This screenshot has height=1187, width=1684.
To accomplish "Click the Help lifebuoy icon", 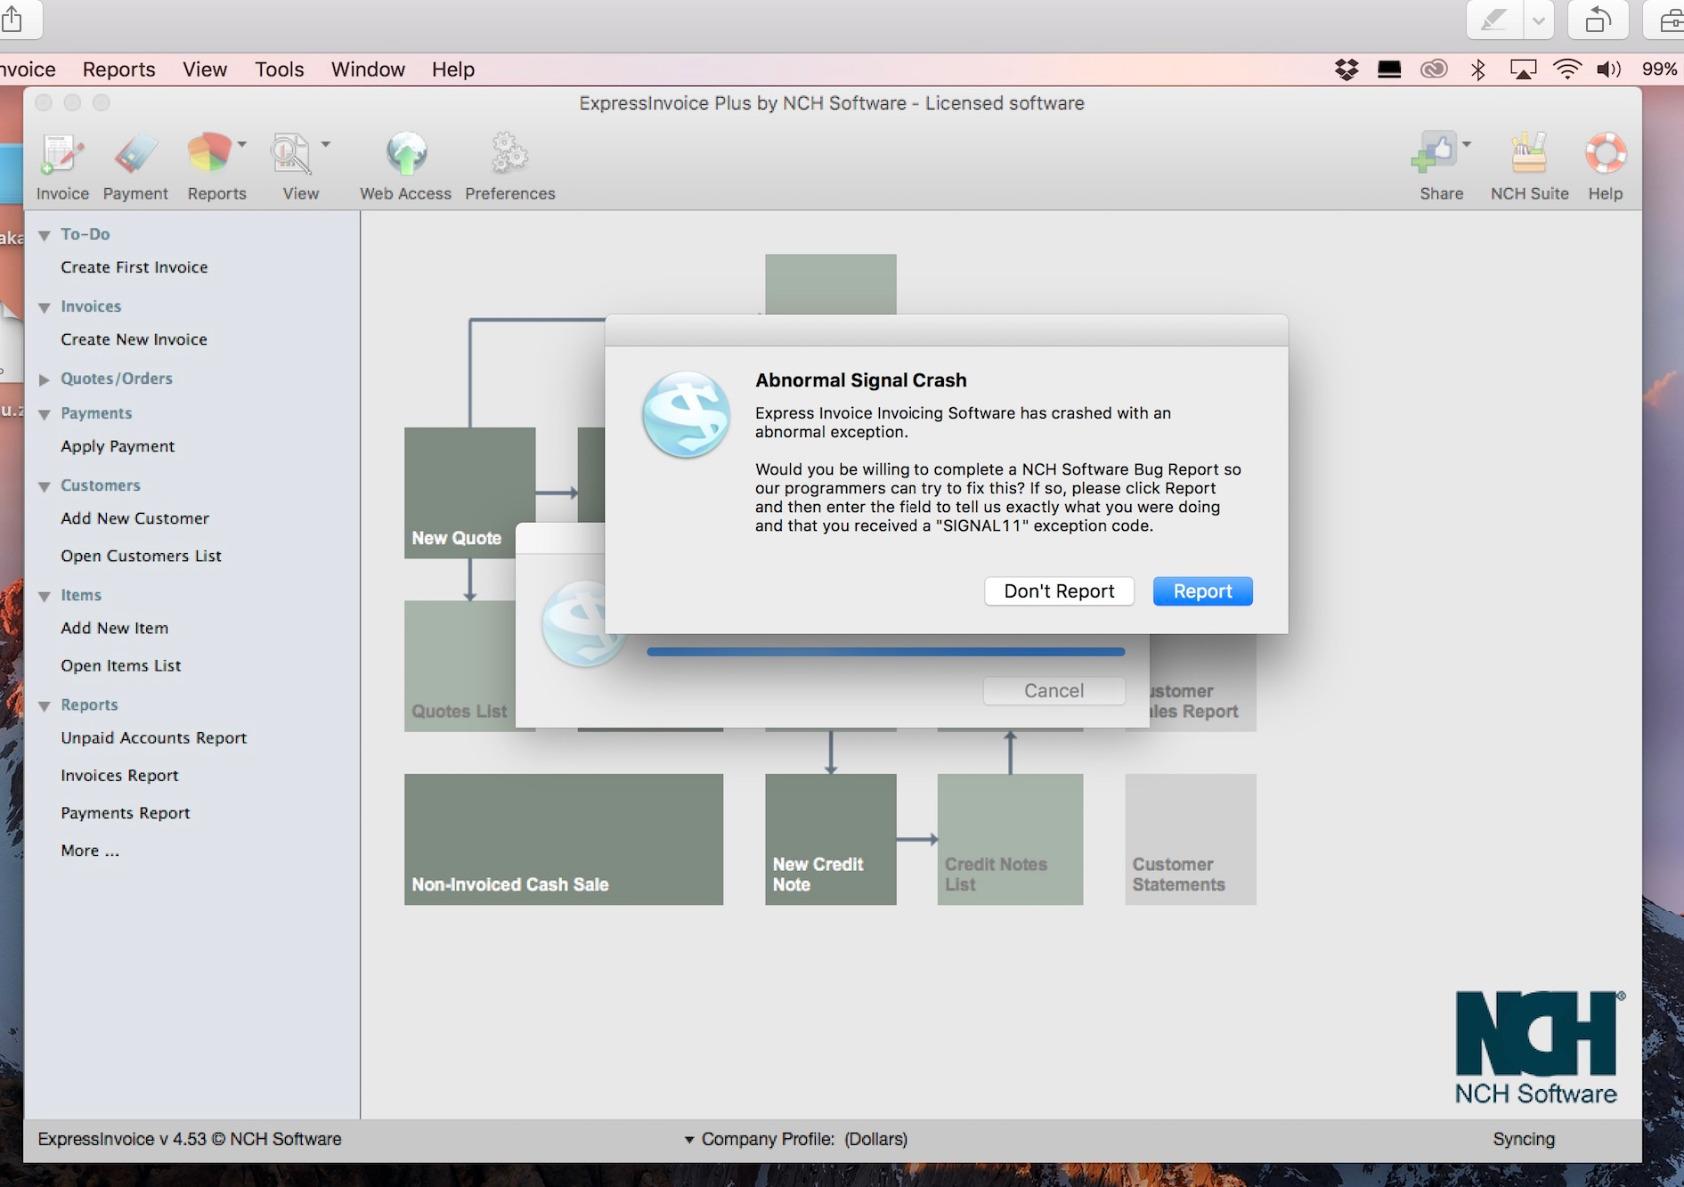I will tap(1605, 155).
